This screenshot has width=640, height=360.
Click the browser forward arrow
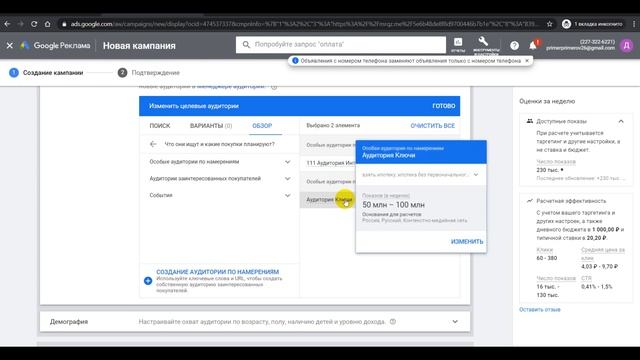point(21,24)
